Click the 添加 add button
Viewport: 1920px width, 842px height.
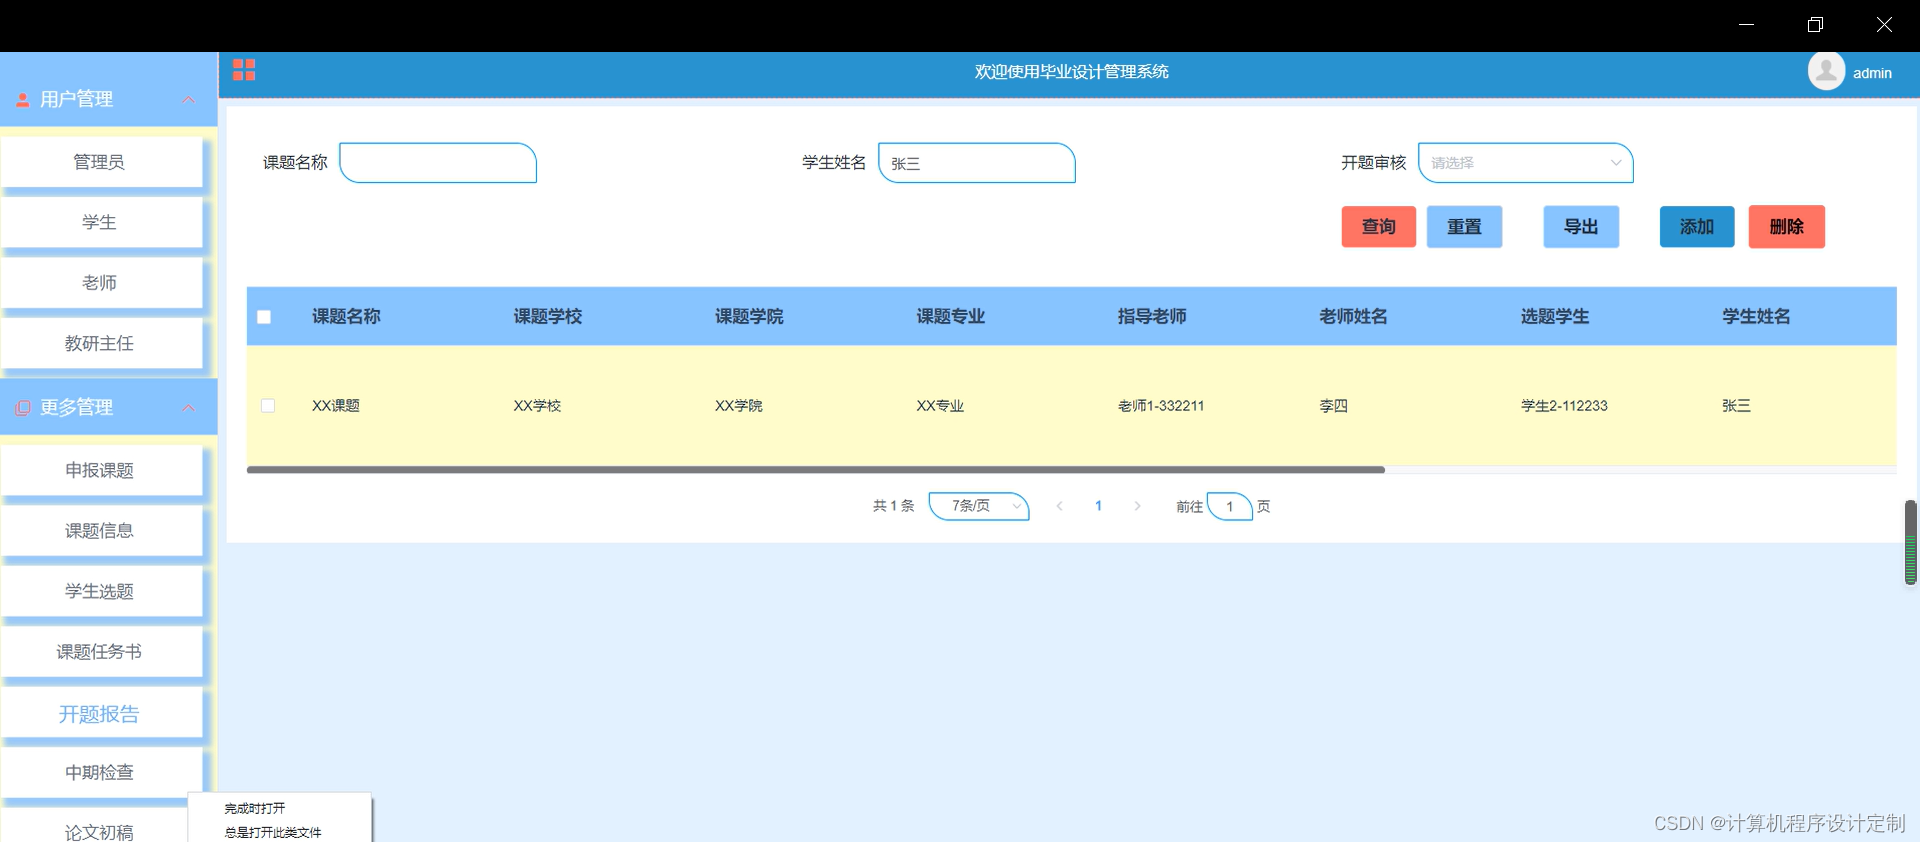point(1697,227)
